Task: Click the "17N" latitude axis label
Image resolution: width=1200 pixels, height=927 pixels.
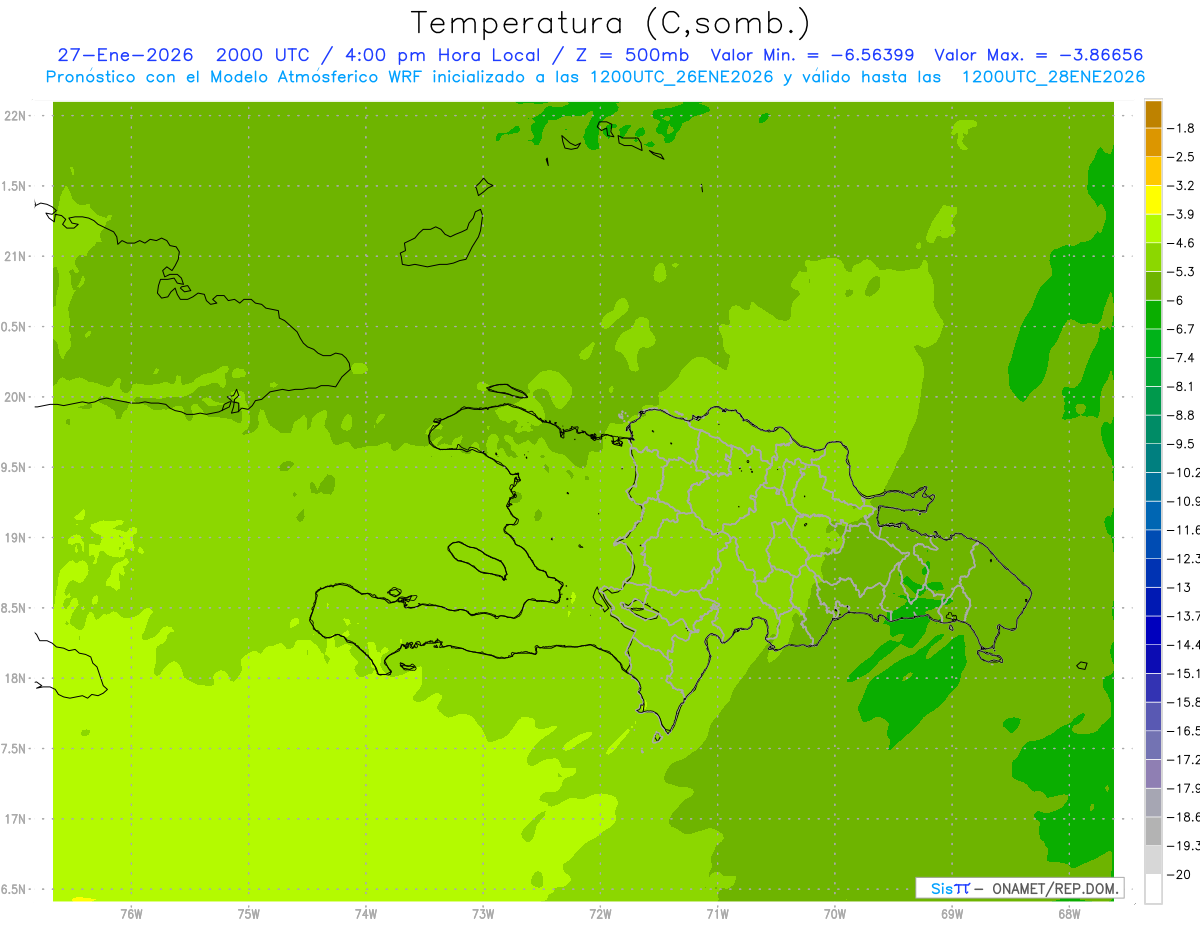Action: click(x=14, y=818)
